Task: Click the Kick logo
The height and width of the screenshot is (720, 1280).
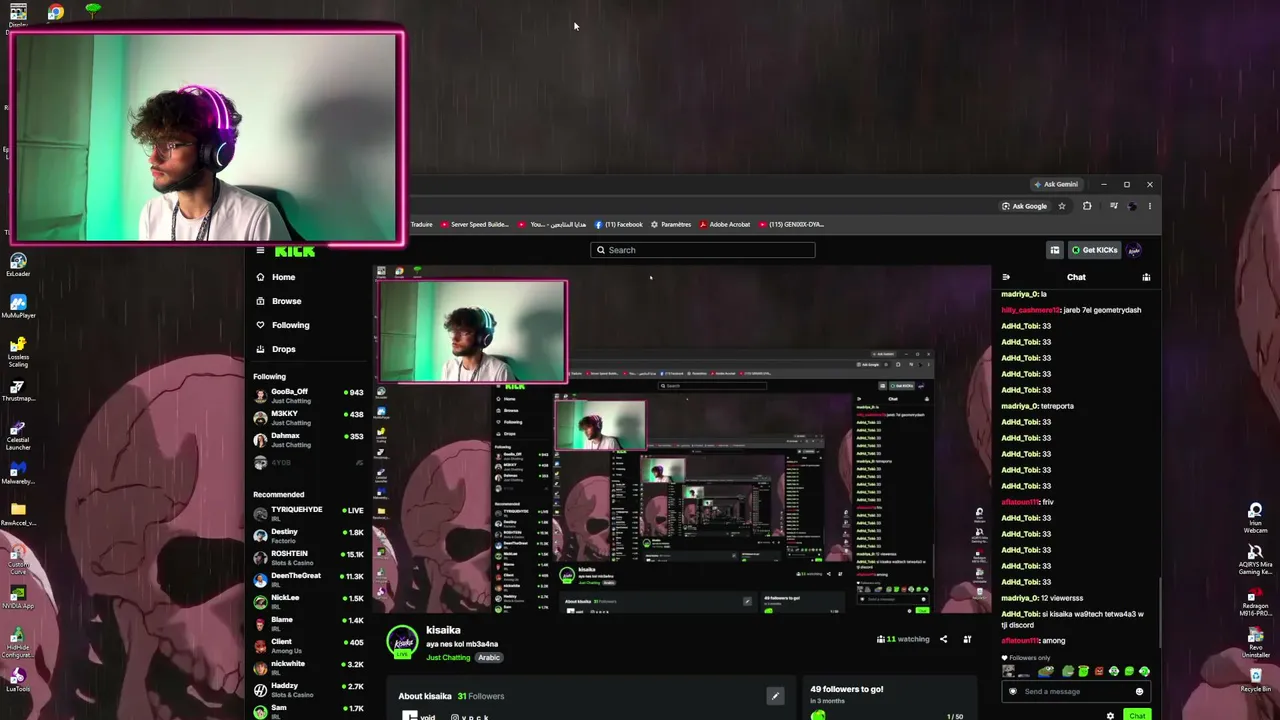Action: click(295, 251)
